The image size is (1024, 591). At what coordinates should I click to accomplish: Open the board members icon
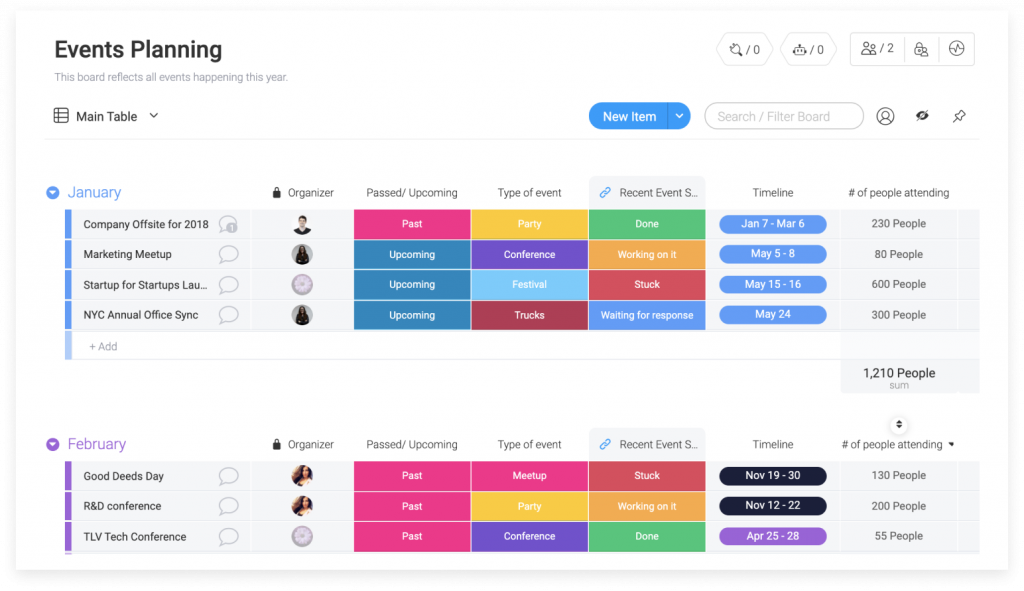click(877, 48)
